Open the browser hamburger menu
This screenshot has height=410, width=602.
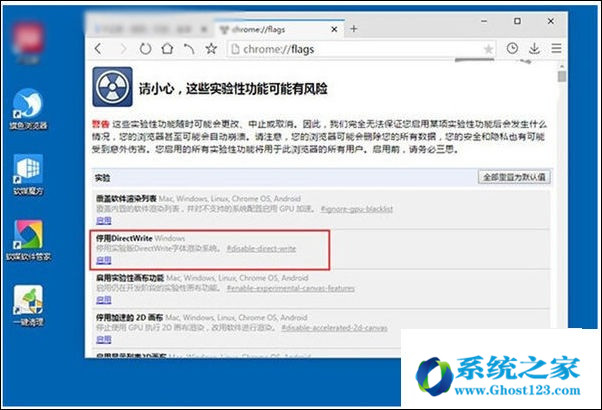point(556,48)
